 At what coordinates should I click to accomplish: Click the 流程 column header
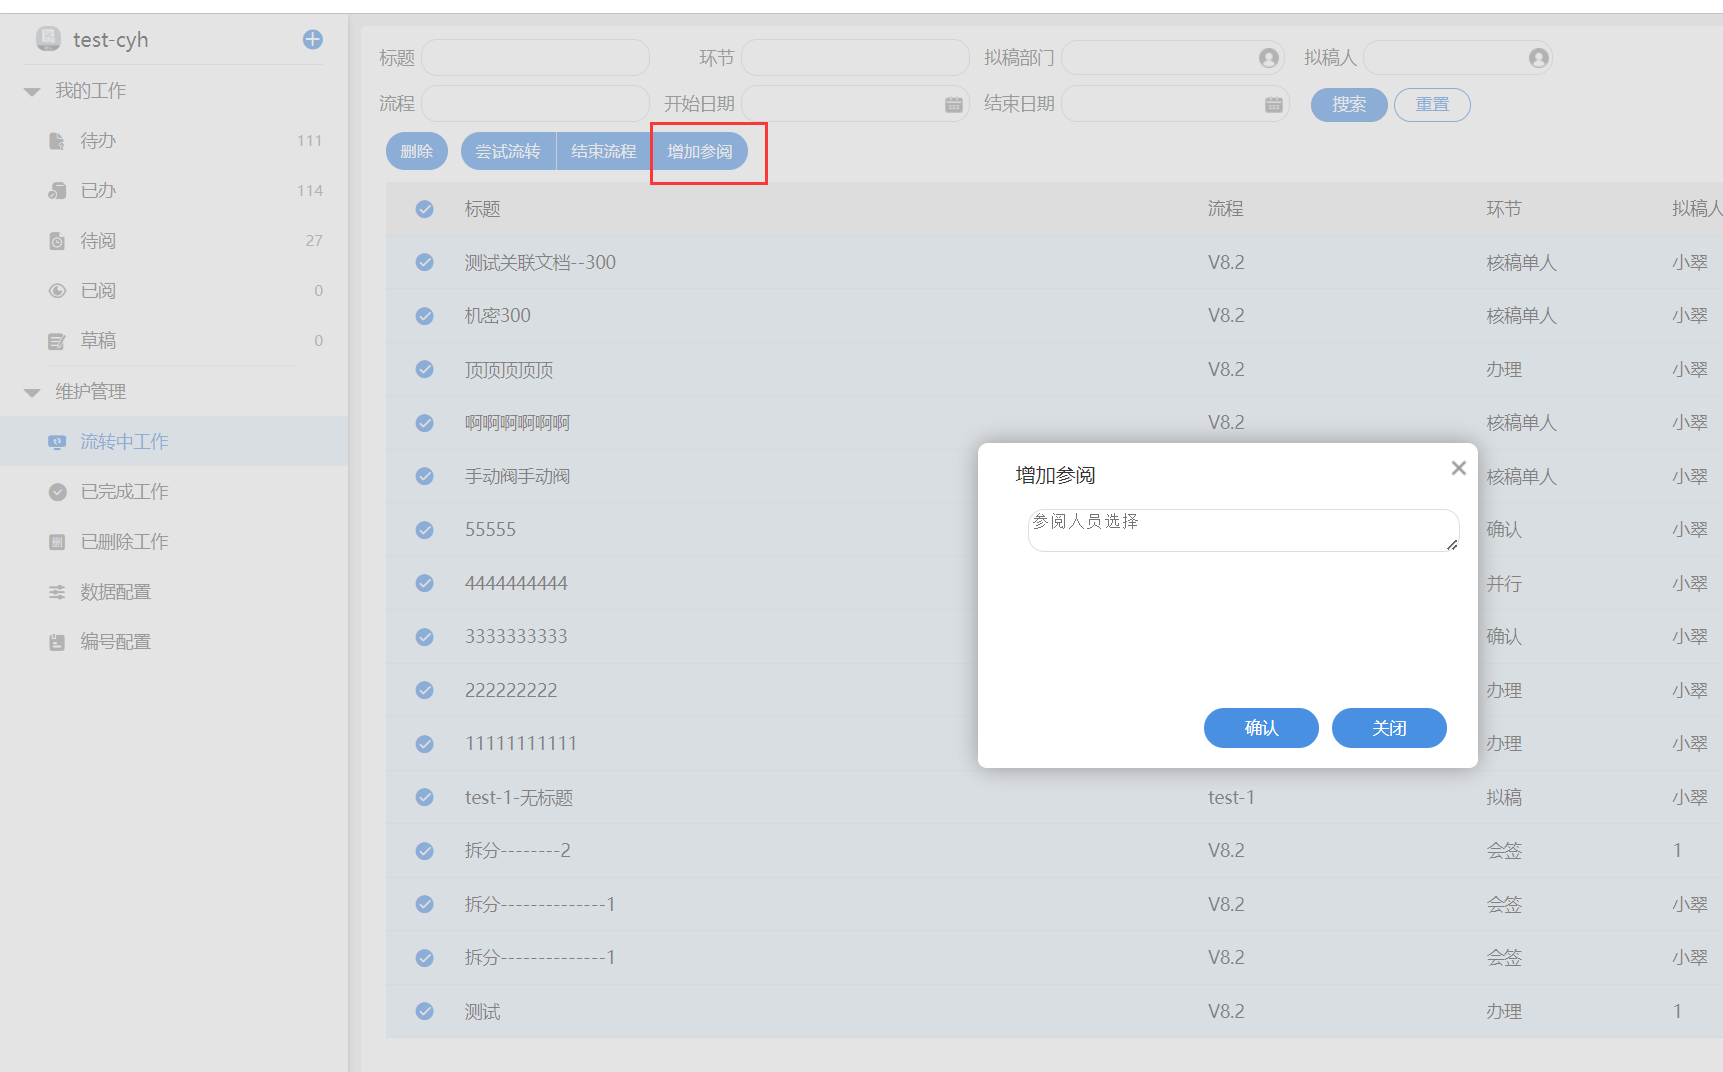(1225, 209)
